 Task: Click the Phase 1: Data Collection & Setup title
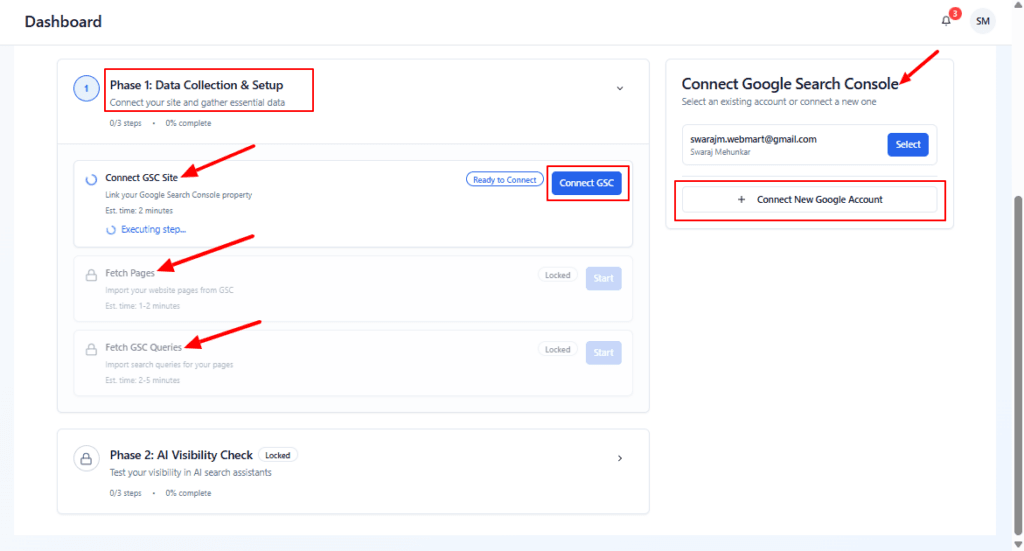[196, 85]
